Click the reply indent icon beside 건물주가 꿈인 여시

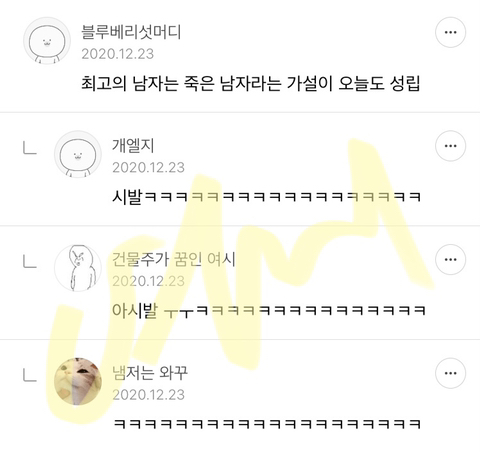click(30, 262)
